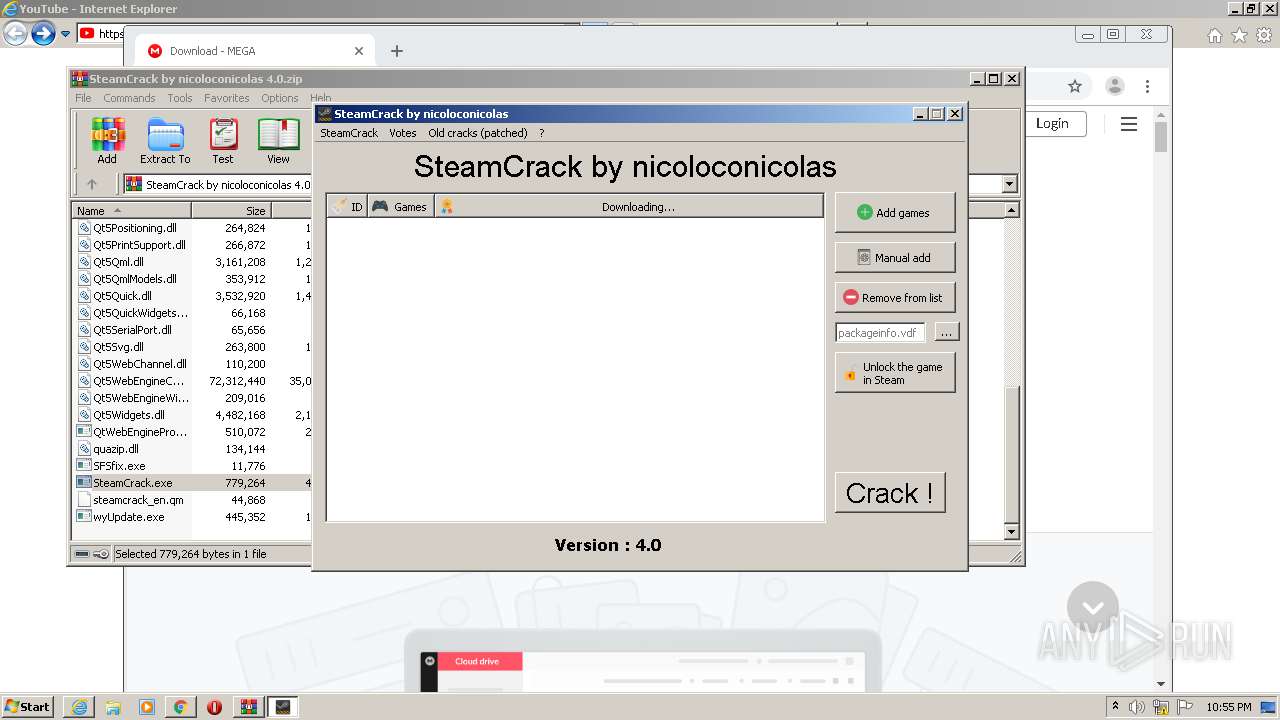Click the browser profile avatar icon
1280x720 pixels.
click(x=1114, y=86)
